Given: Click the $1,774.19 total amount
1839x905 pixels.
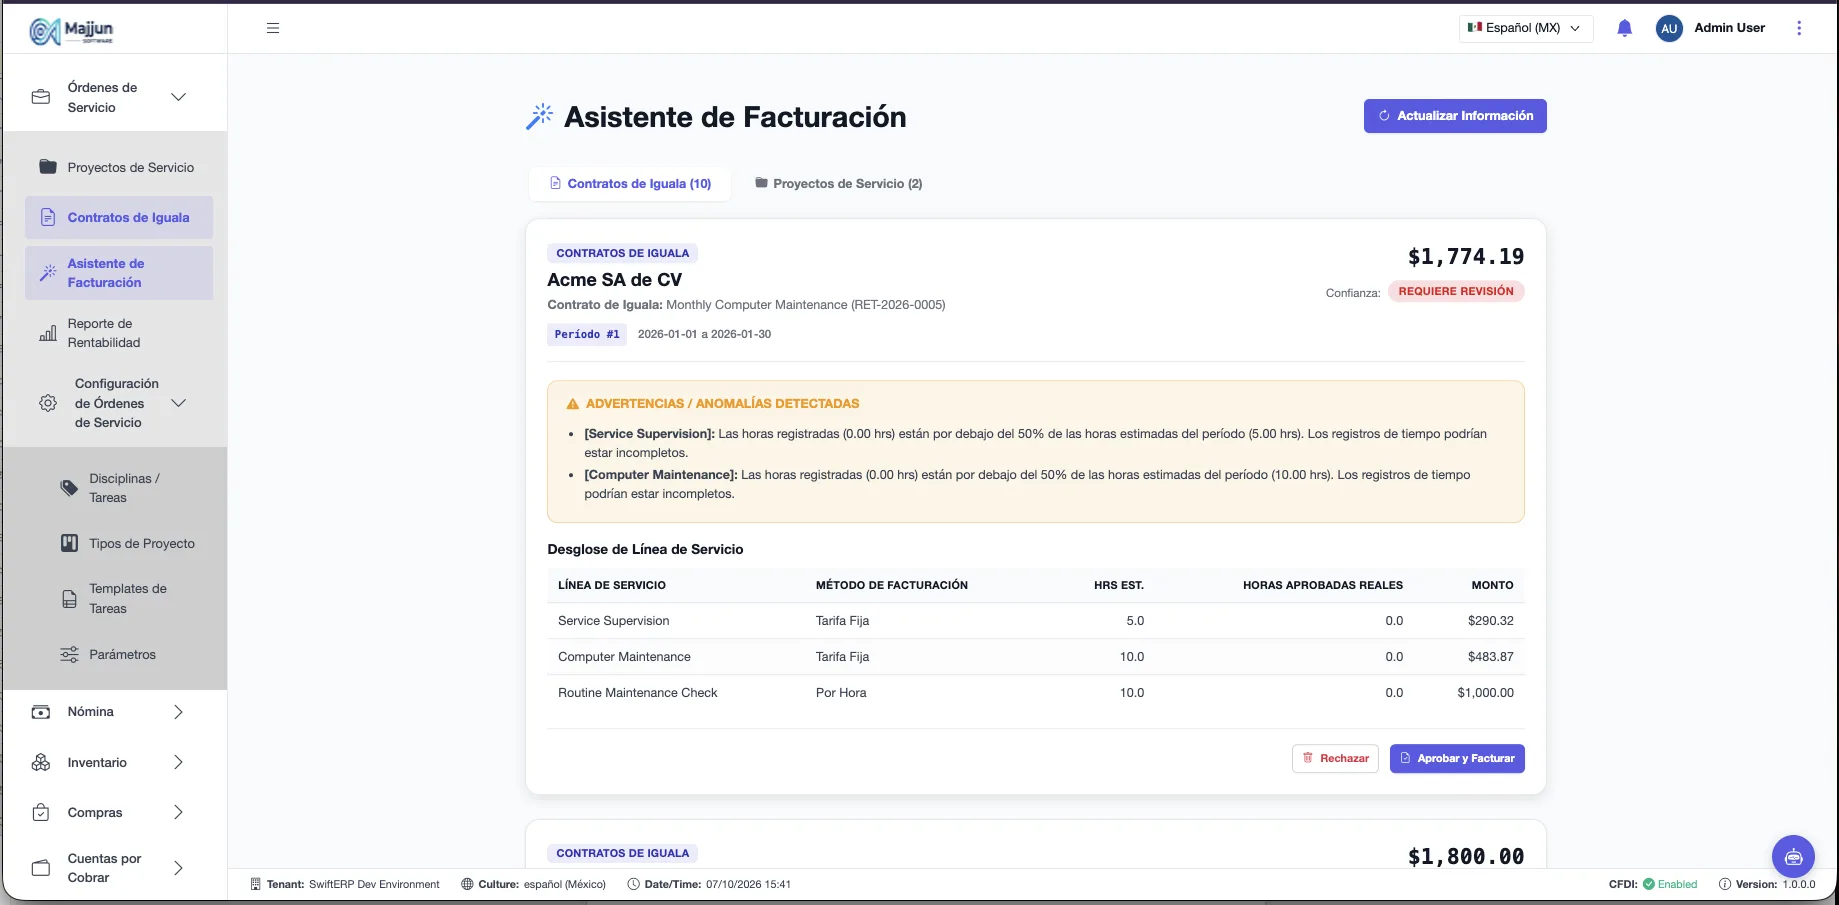Looking at the screenshot, I should pos(1466,257).
